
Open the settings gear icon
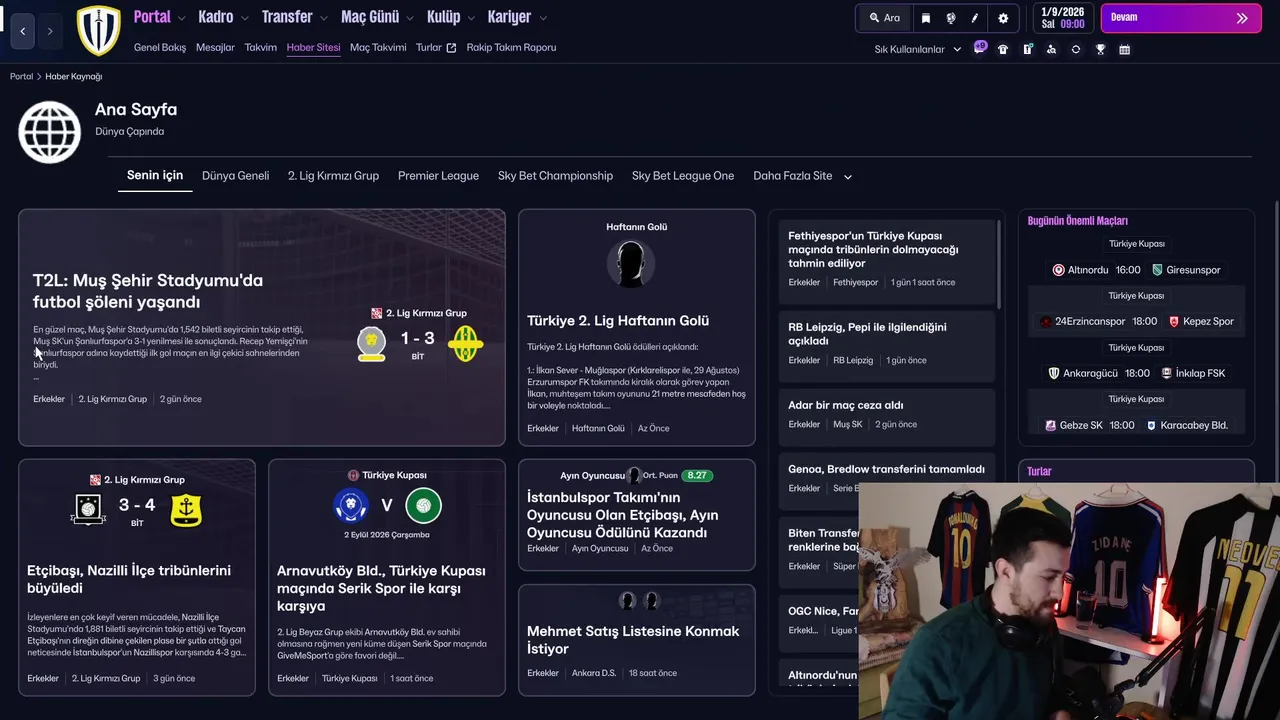1003,18
